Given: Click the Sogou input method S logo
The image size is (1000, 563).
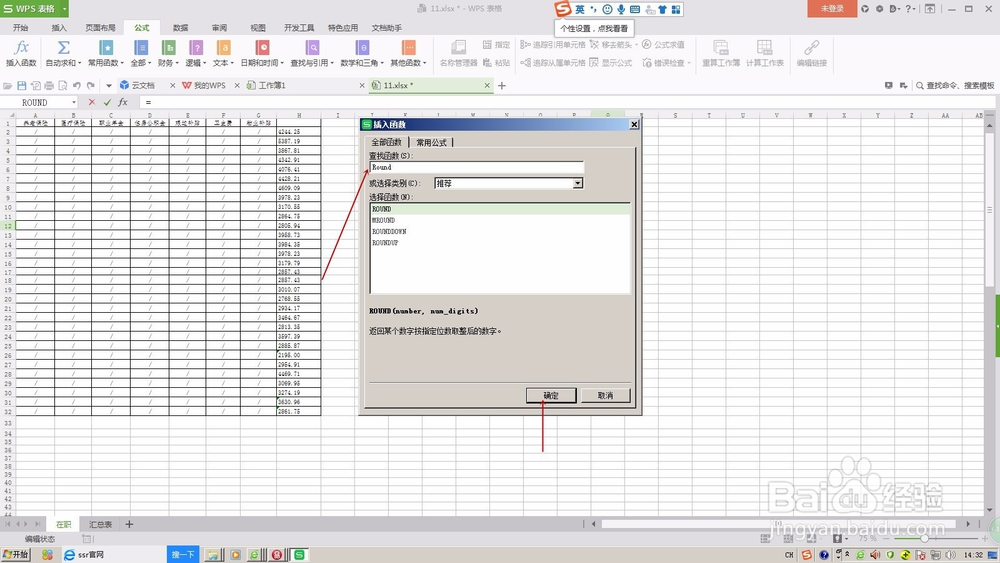Looking at the screenshot, I should point(562,9).
